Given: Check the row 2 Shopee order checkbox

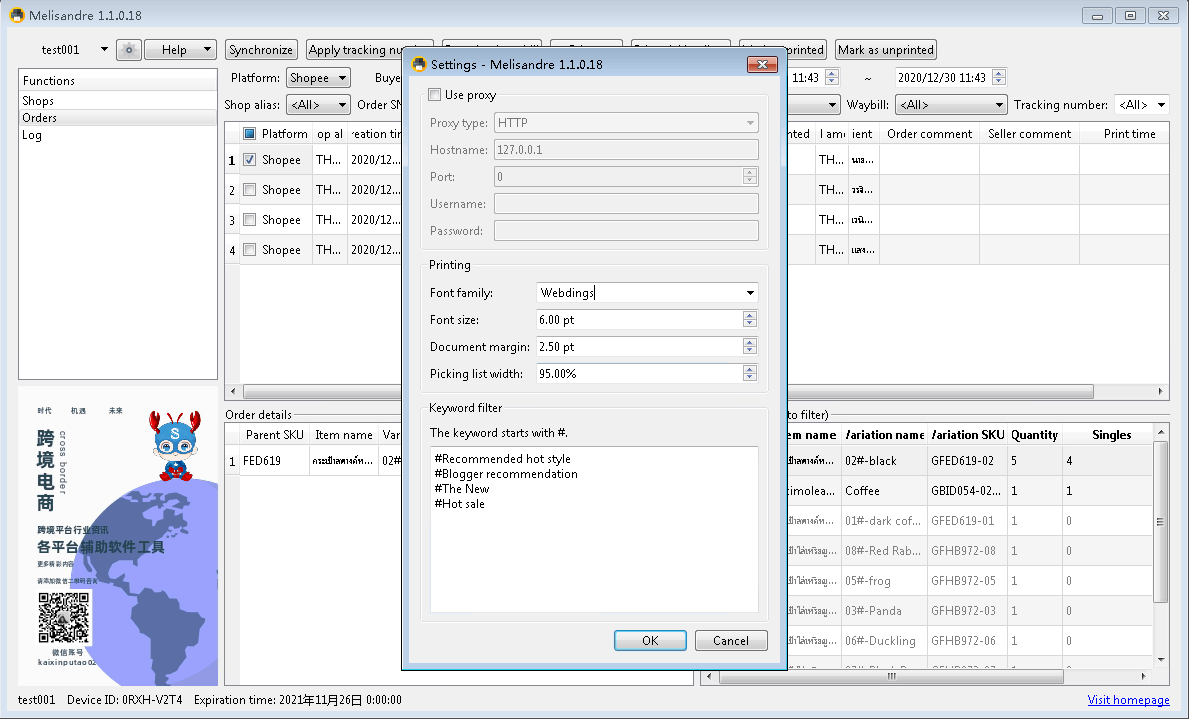Looking at the screenshot, I should pos(249,190).
